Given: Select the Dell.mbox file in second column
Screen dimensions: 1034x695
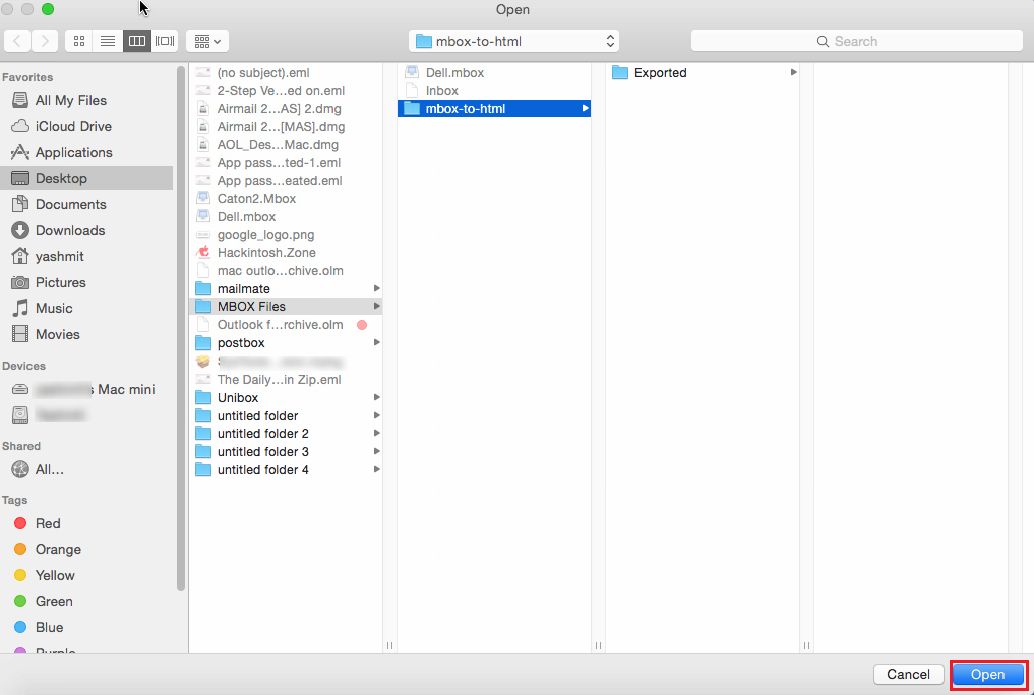Looking at the screenshot, I should pyautogui.click(x=455, y=73).
